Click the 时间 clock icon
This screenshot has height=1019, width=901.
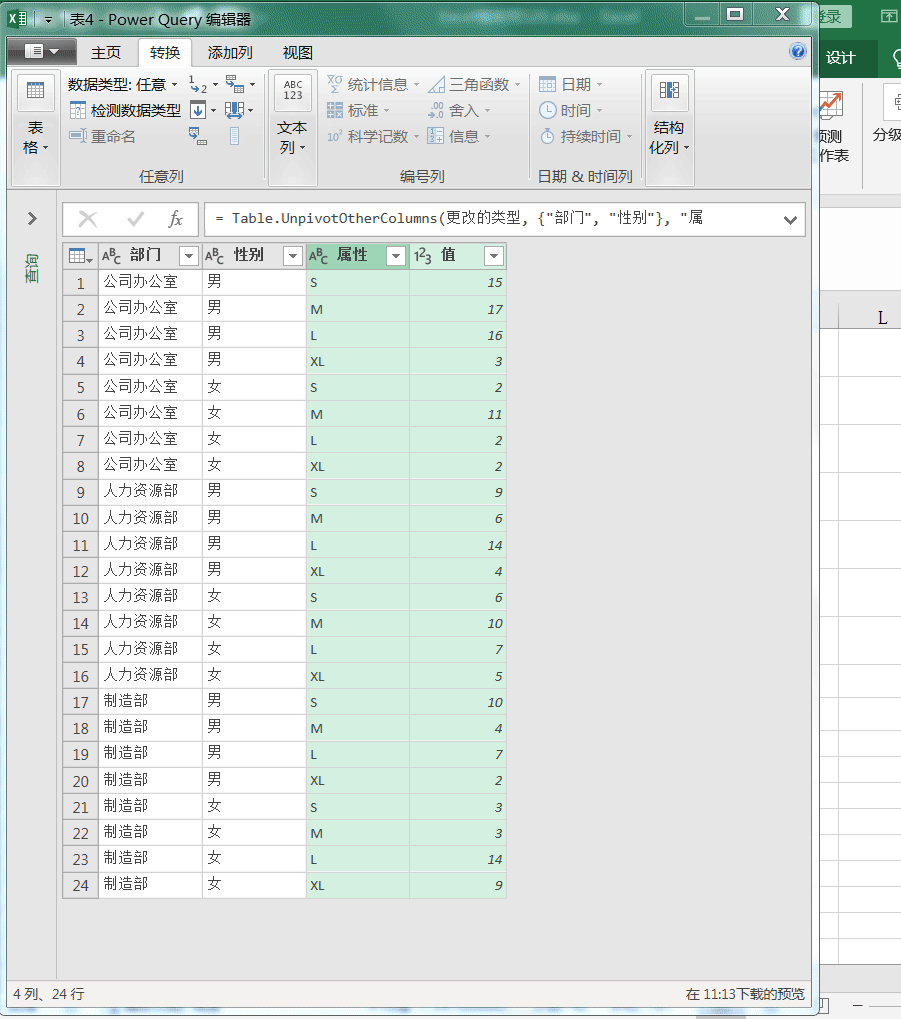548,110
